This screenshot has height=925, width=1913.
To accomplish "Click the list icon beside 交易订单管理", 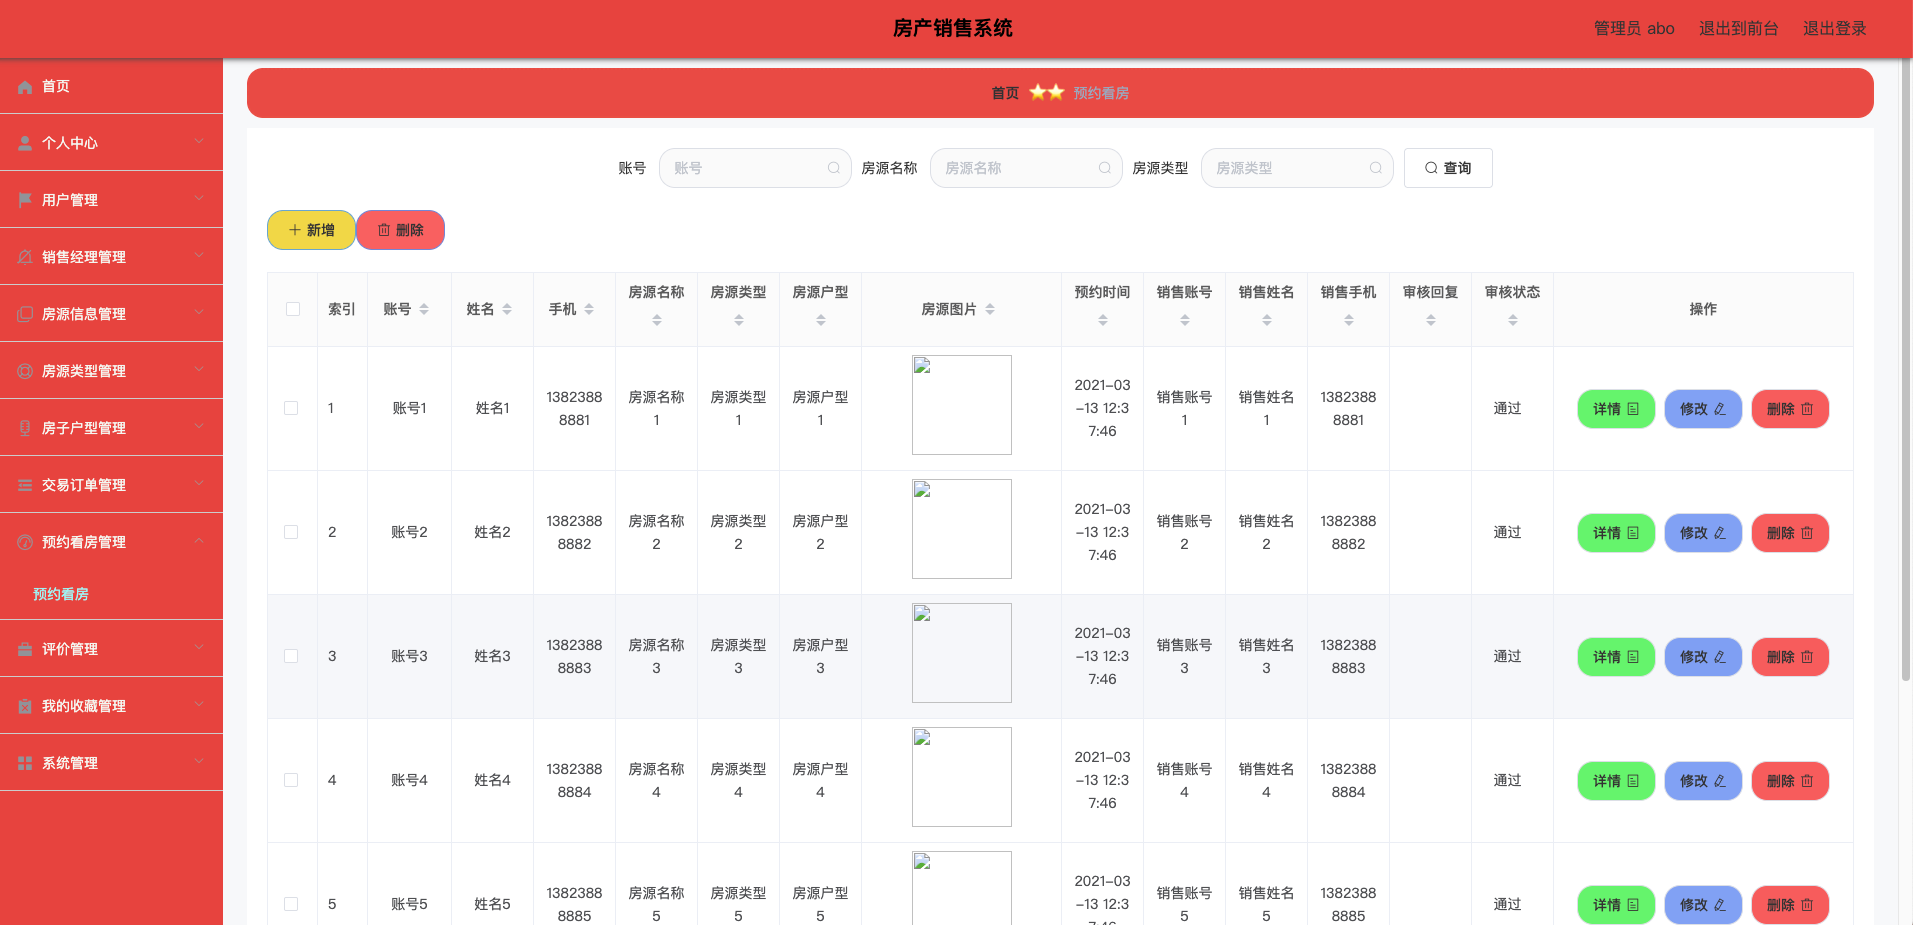I will (25, 486).
